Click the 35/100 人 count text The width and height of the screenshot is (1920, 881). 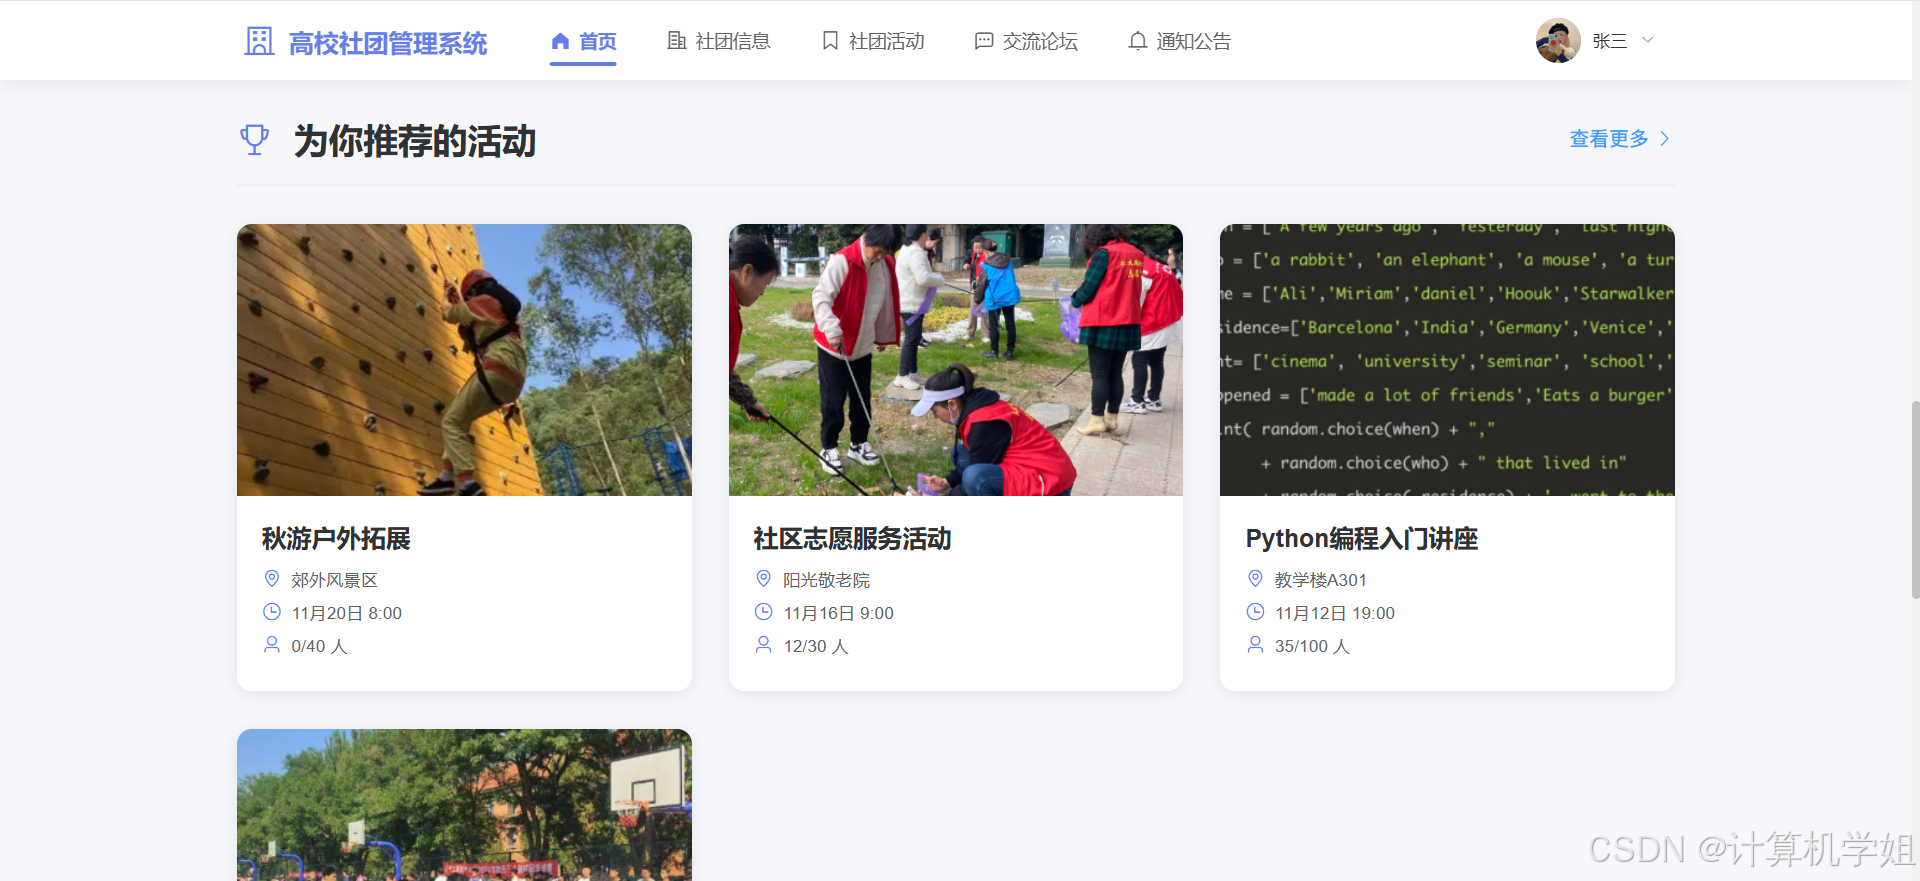(x=1312, y=646)
